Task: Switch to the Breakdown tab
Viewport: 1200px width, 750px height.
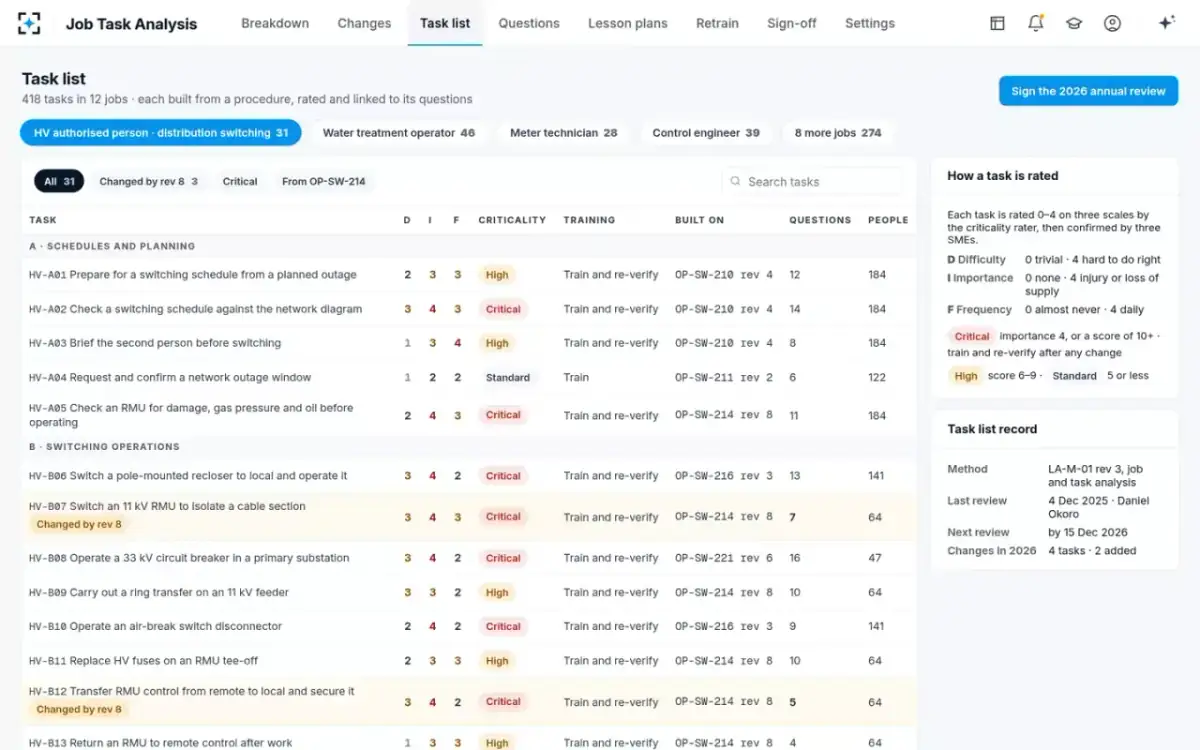Action: (x=275, y=23)
